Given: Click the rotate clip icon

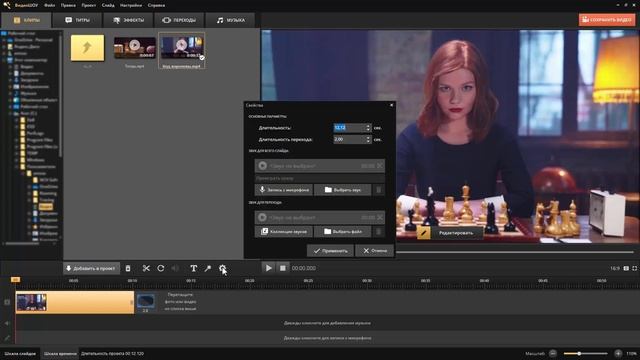Looking at the screenshot, I should pos(161,268).
